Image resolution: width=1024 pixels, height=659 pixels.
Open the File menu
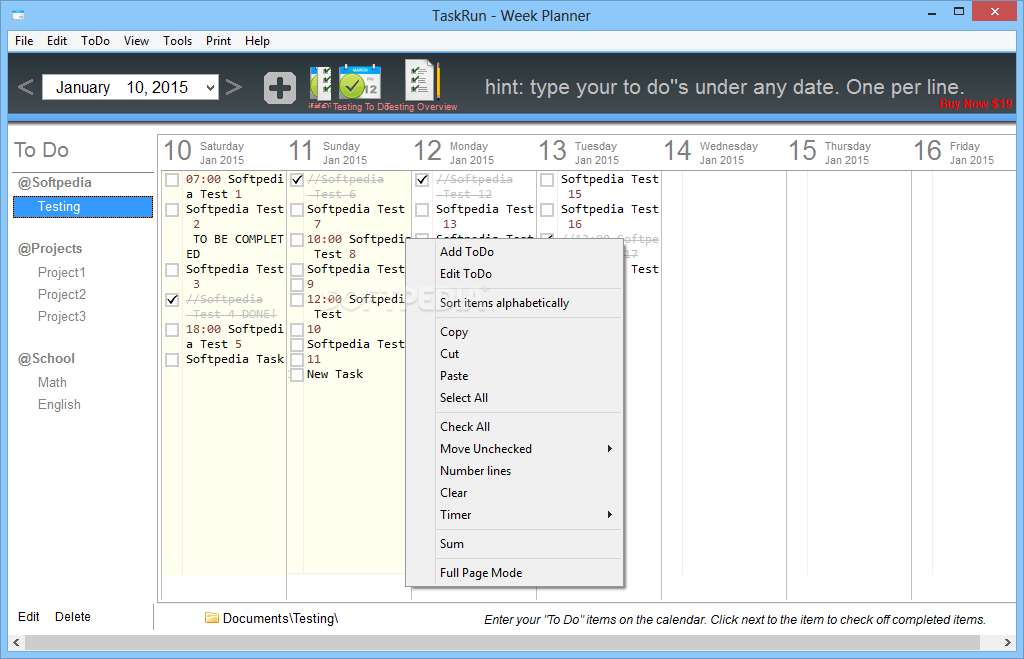tap(24, 40)
